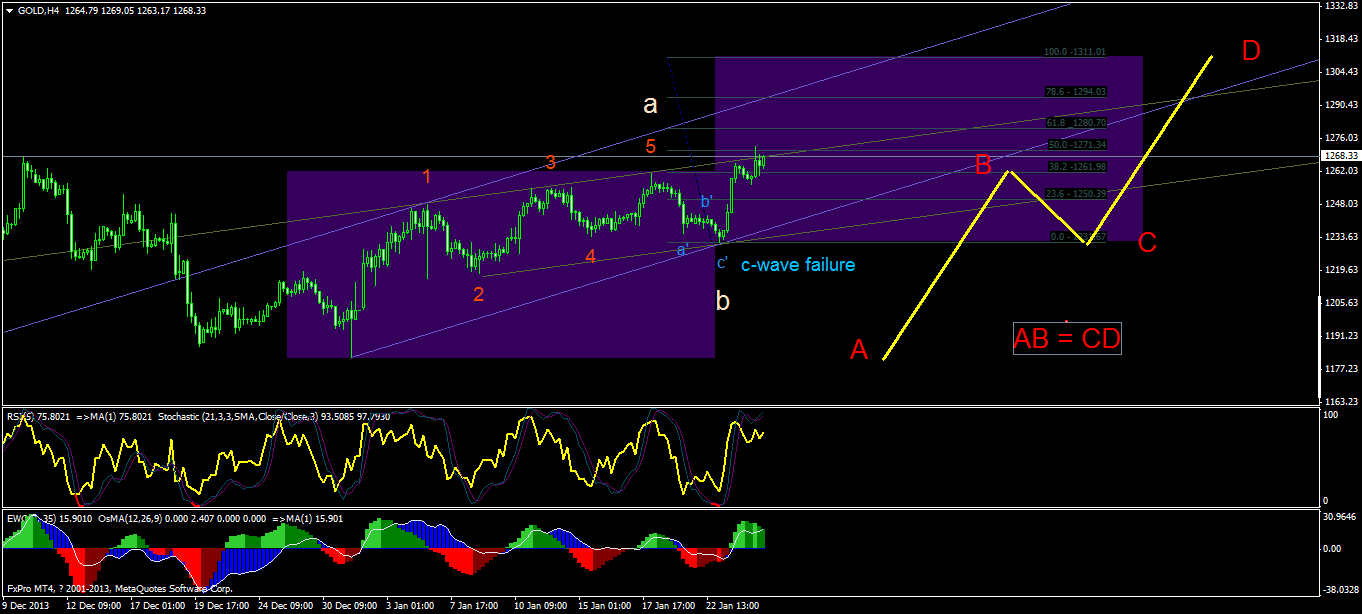The image size is (1362, 614).
Task: Click the time axis label '19 Dec 17:00'
Action: click(224, 606)
